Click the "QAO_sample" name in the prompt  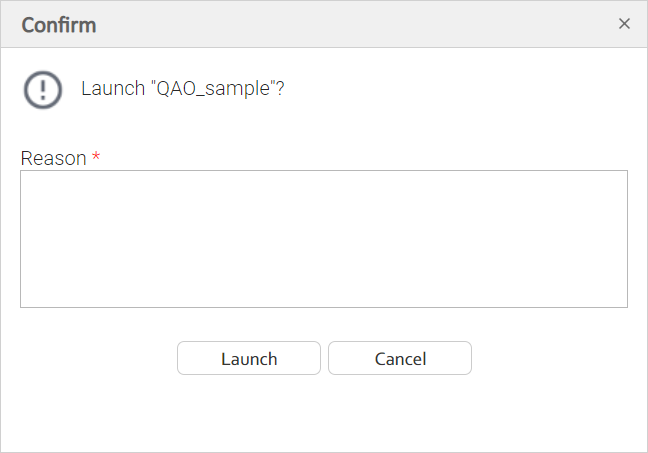pos(211,88)
